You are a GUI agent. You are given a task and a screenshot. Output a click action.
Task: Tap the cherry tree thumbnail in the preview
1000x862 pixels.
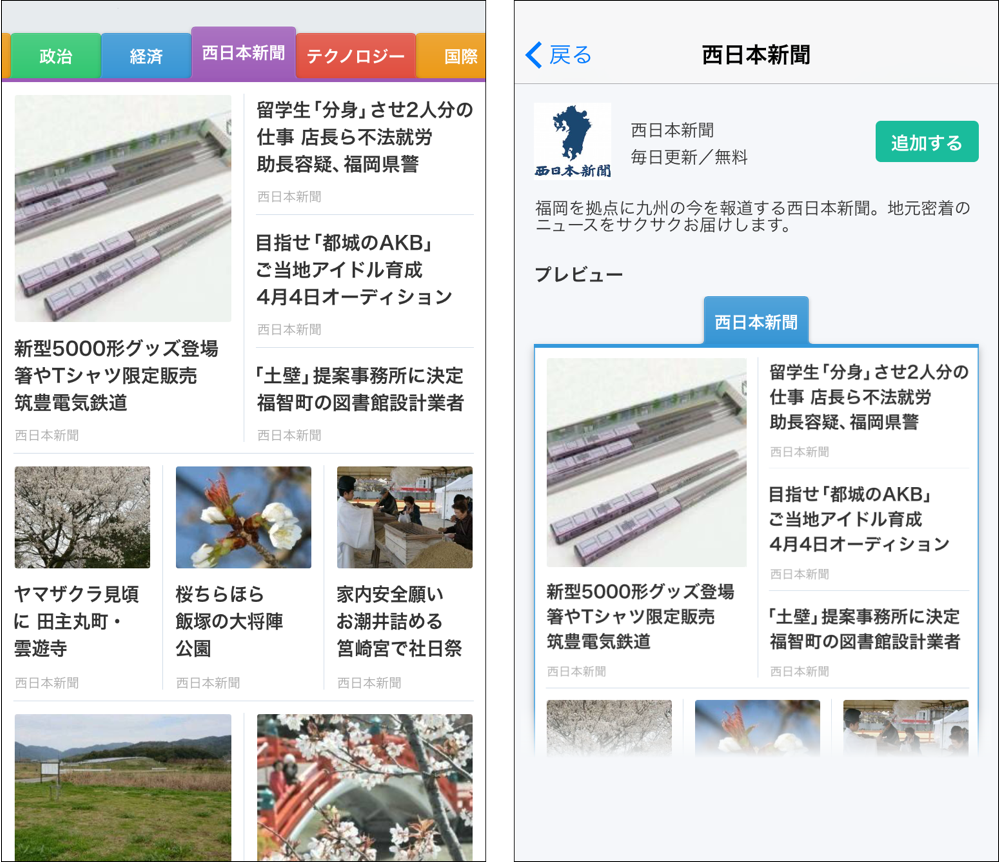pyautogui.click(x=609, y=727)
